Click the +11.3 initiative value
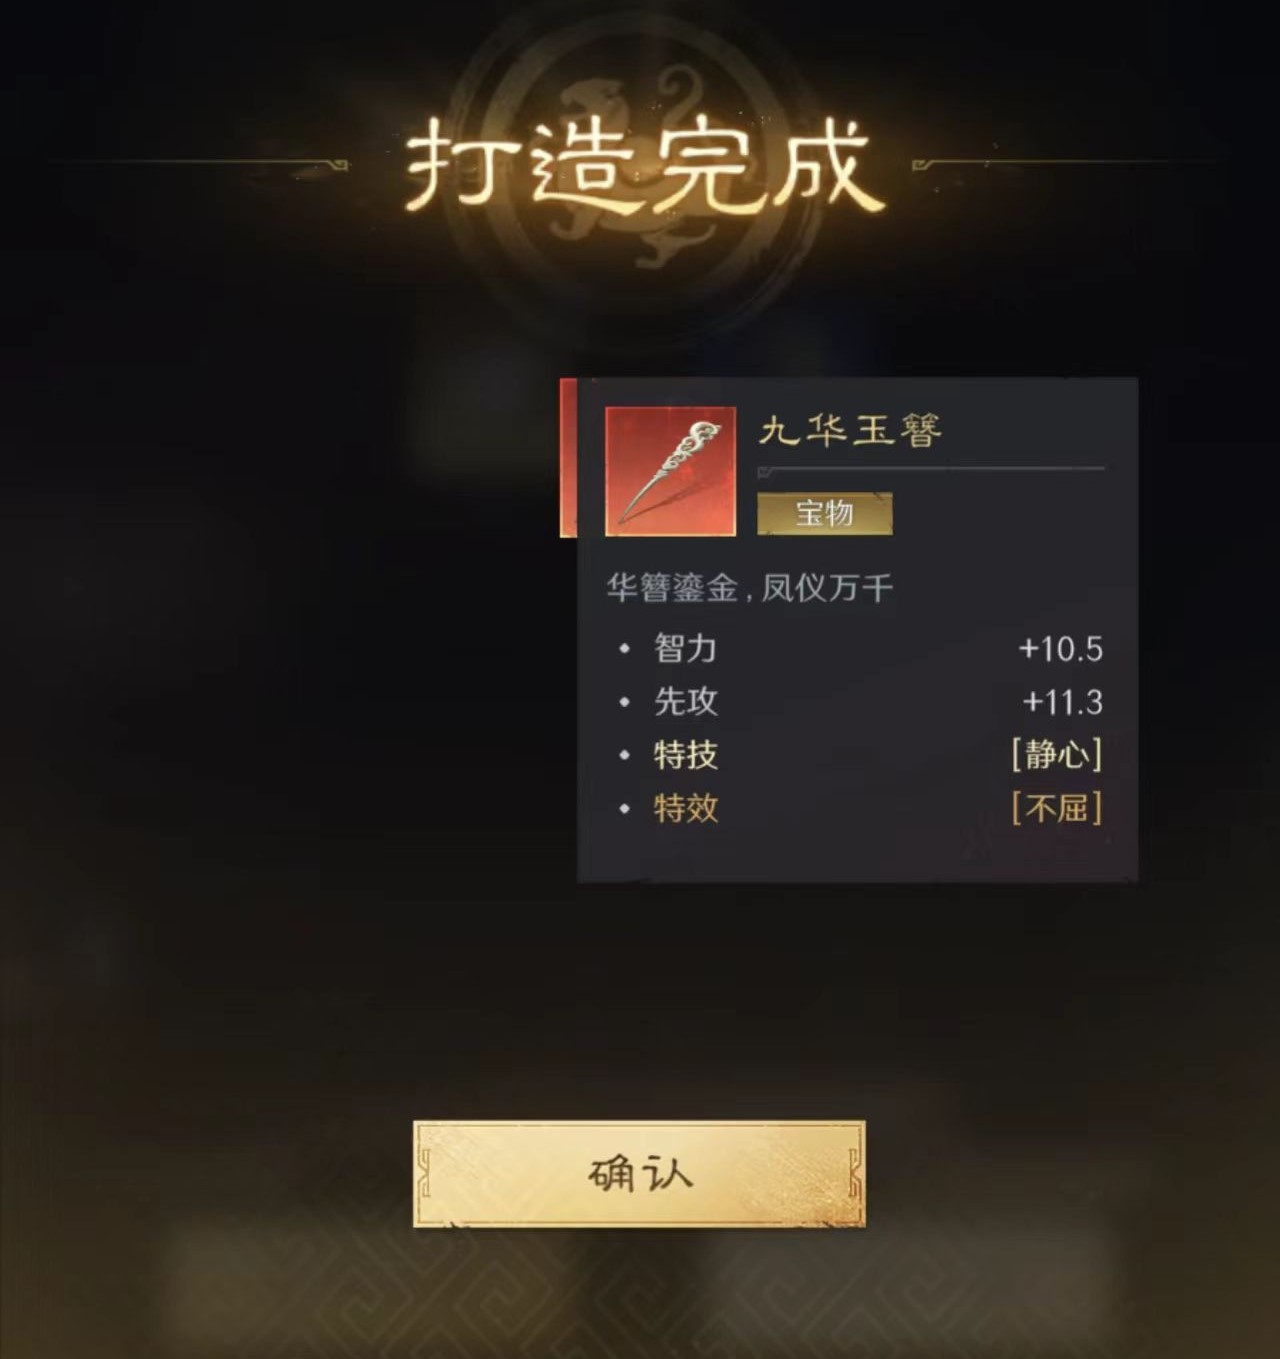 tap(1062, 702)
